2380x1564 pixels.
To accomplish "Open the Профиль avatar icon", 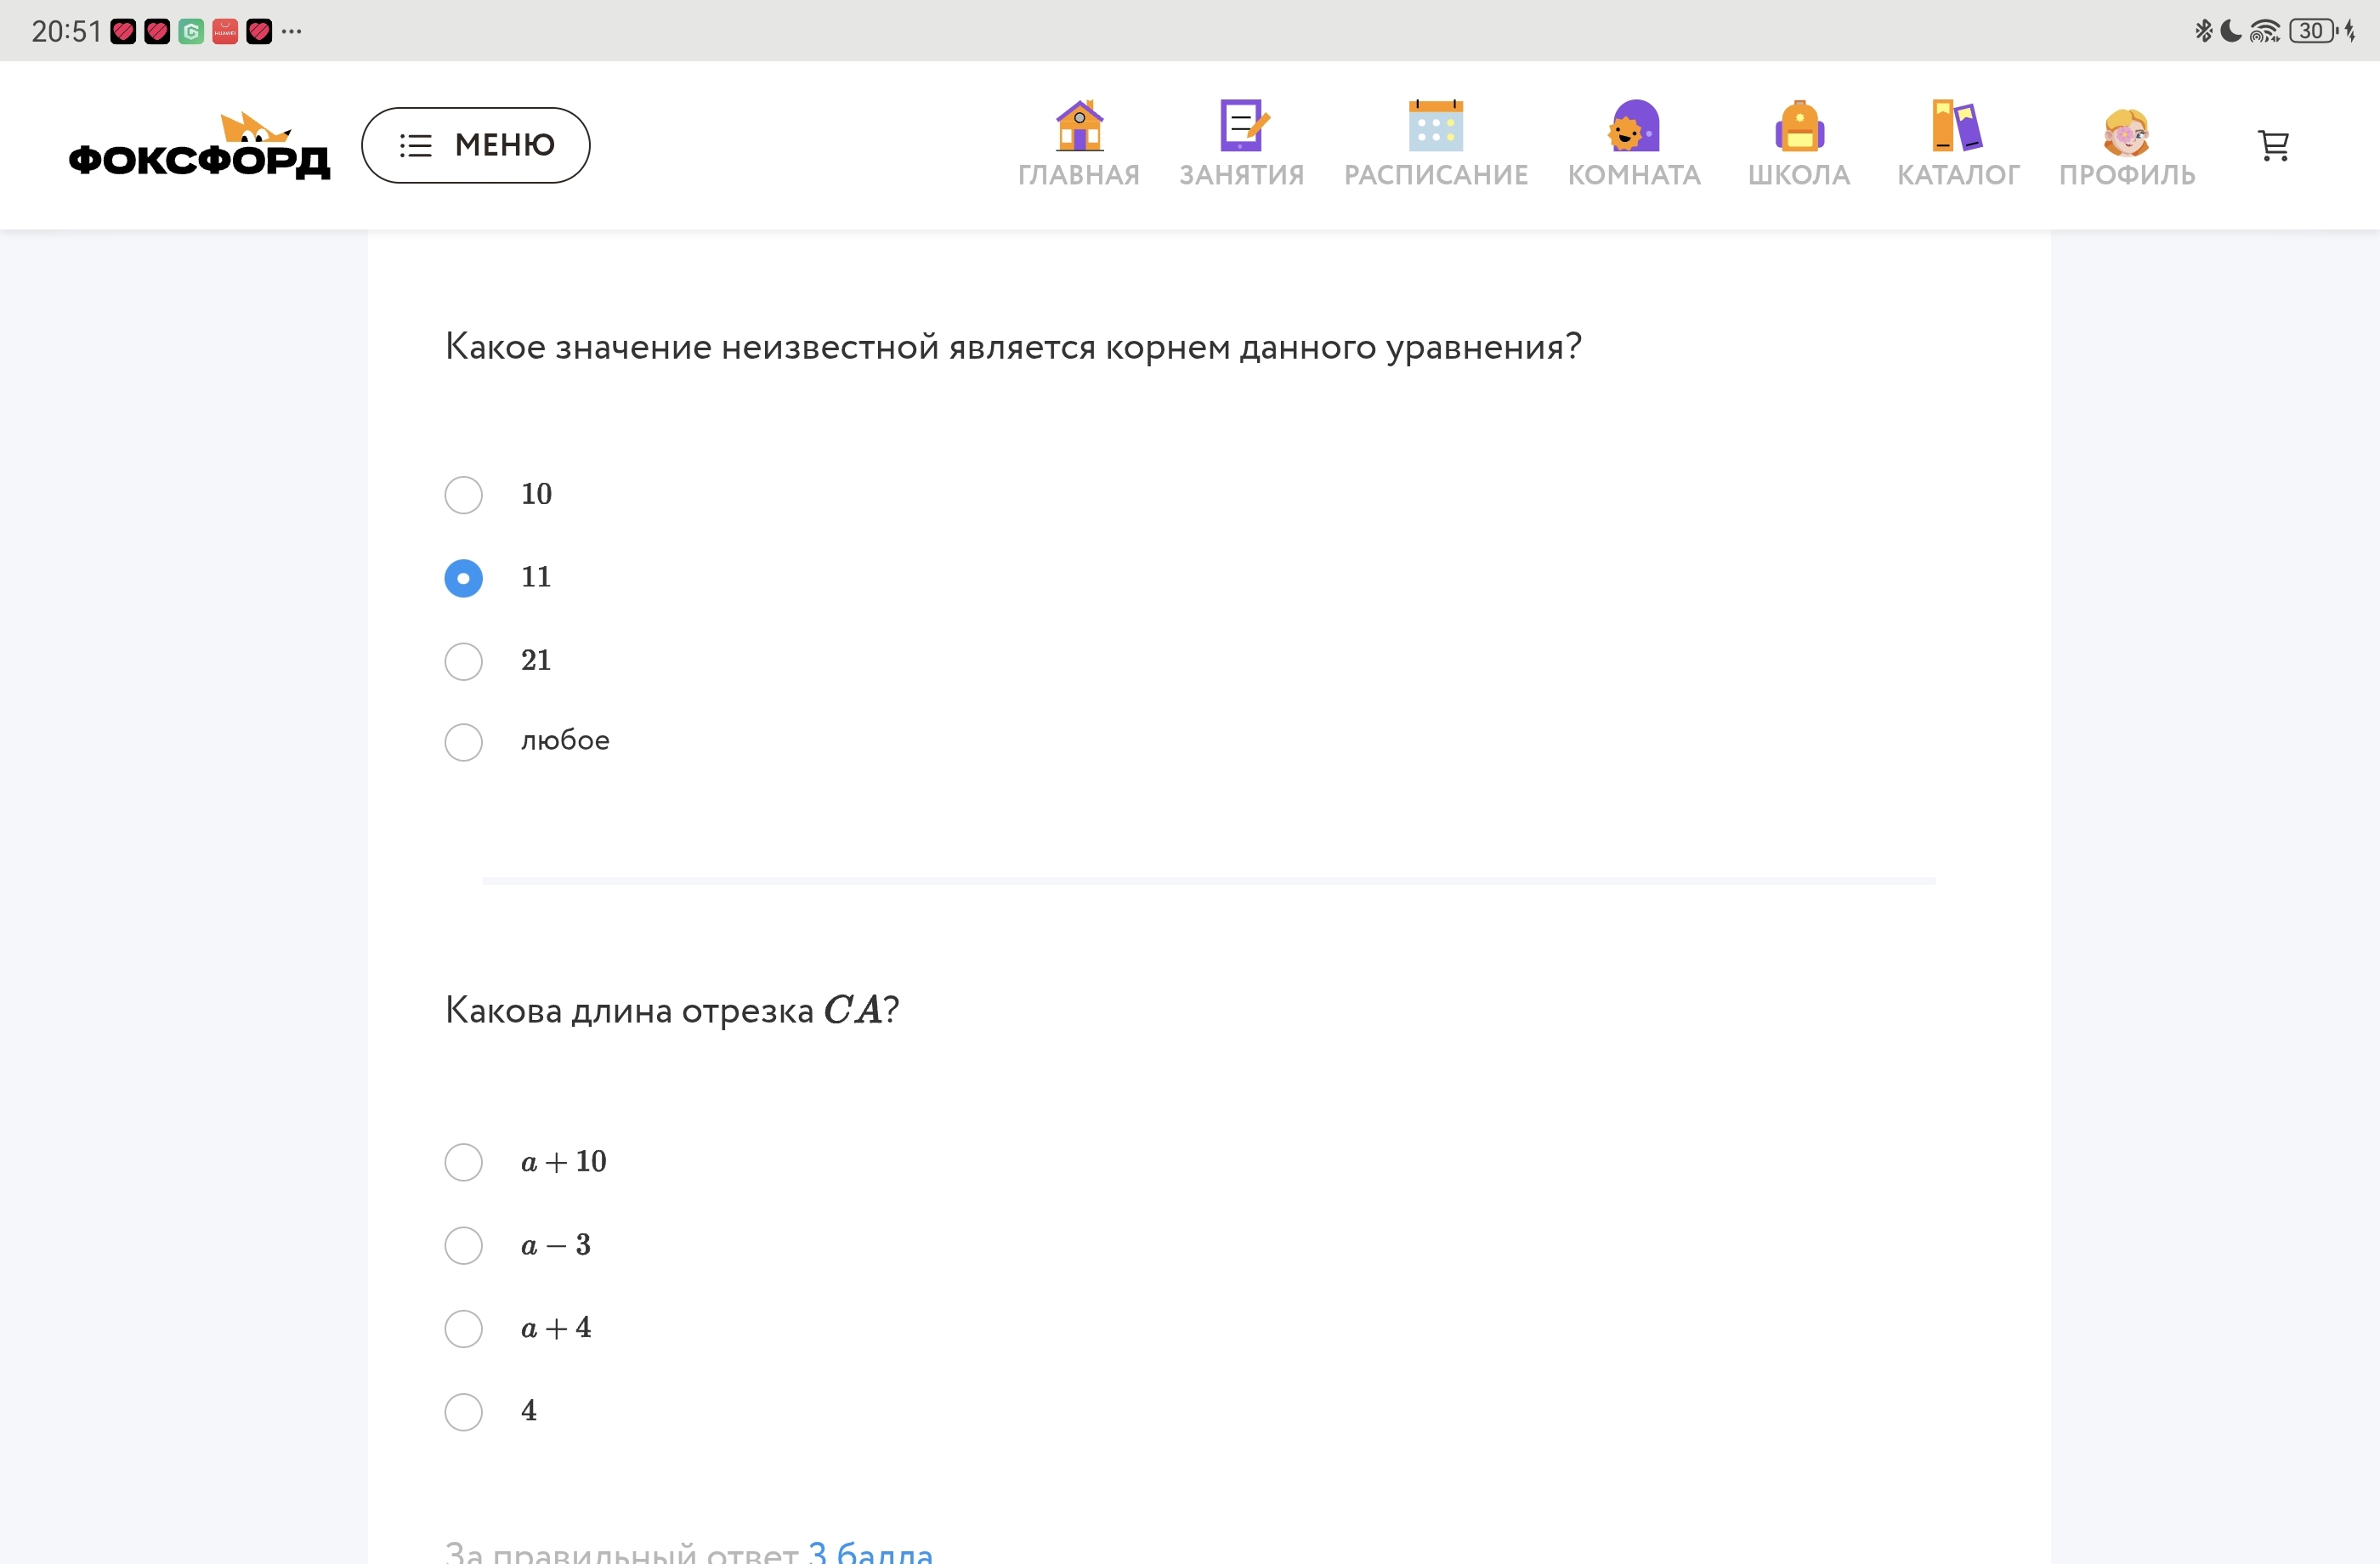I will click(2126, 131).
